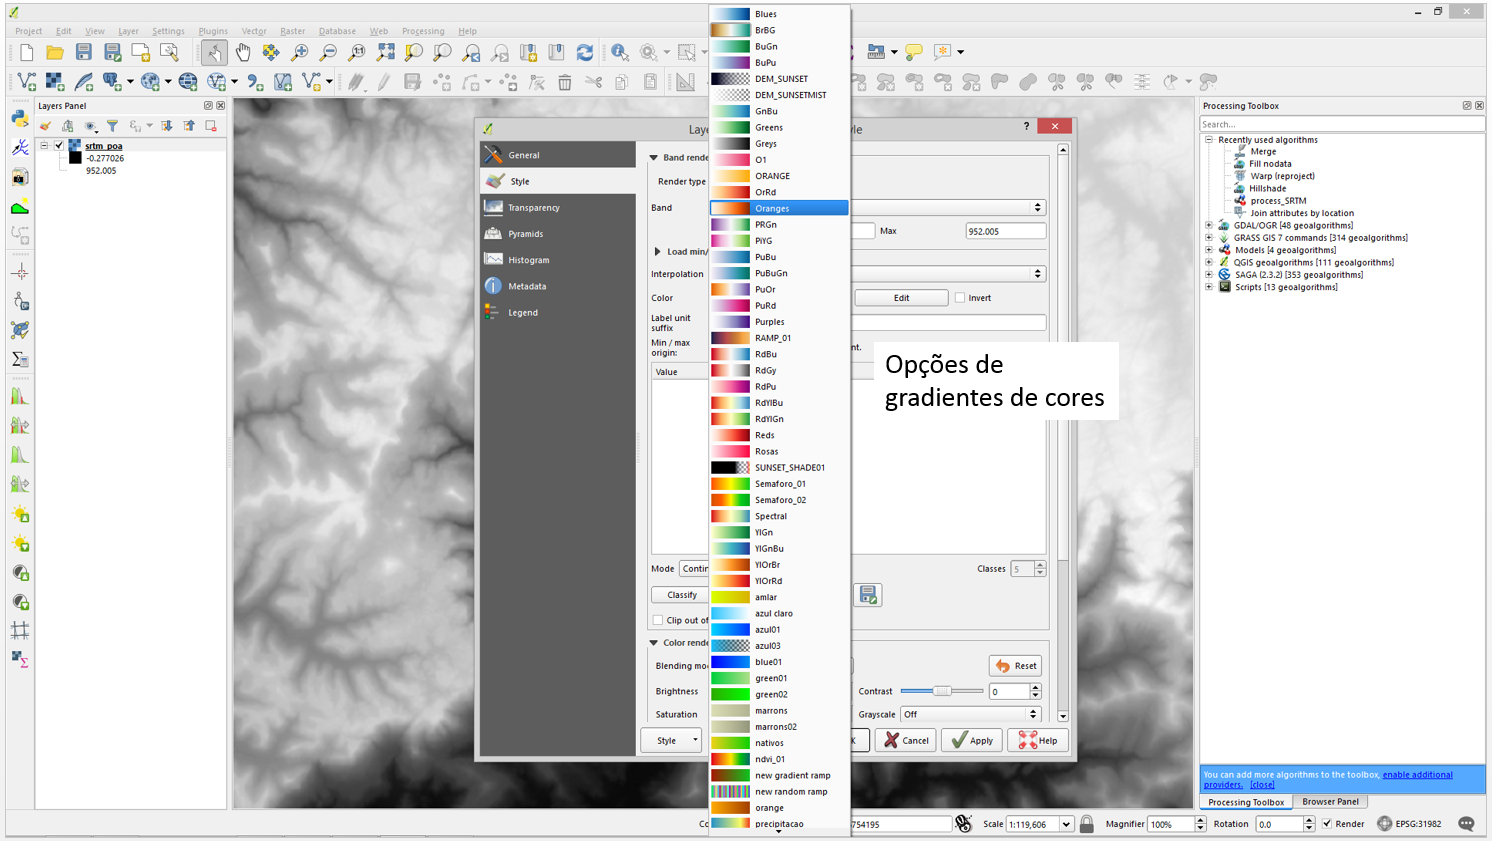Screen dimensions: 1492x841
Task: Click the save color map file icon
Action: point(868,595)
